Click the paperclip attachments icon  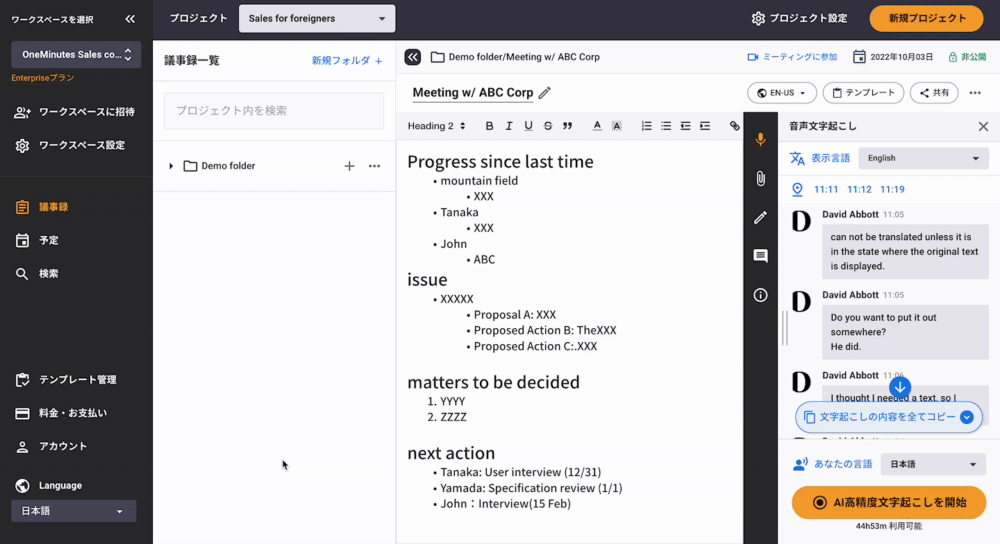click(x=760, y=179)
